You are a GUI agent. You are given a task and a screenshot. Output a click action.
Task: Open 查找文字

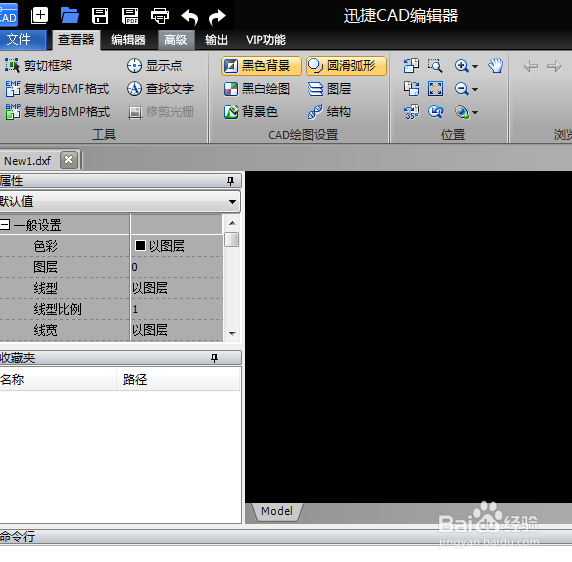tap(161, 89)
